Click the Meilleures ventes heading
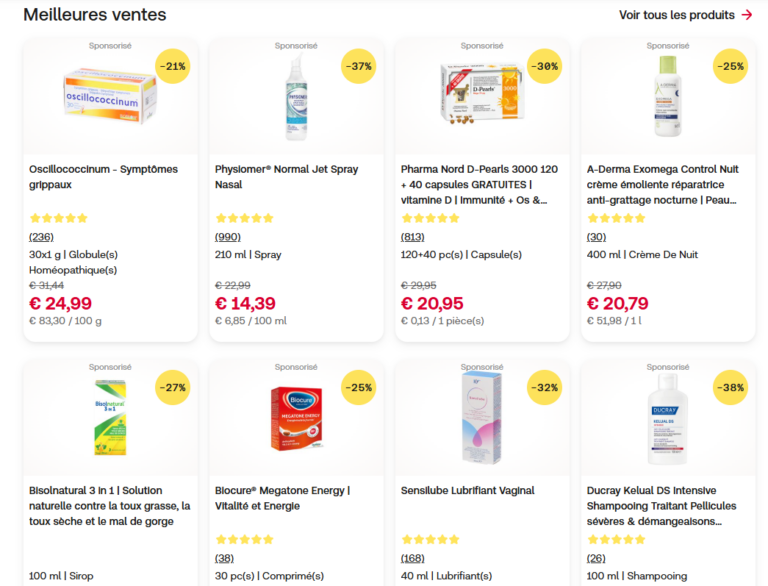Screen dimensions: 768x586 [x=95, y=15]
